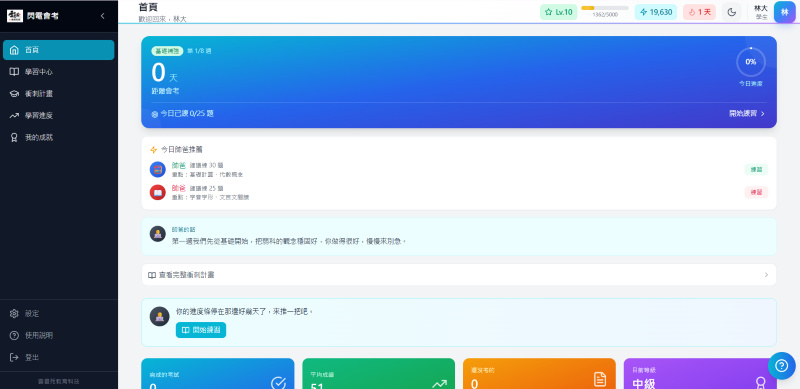Click the gear icon beside 設定

pos(14,313)
